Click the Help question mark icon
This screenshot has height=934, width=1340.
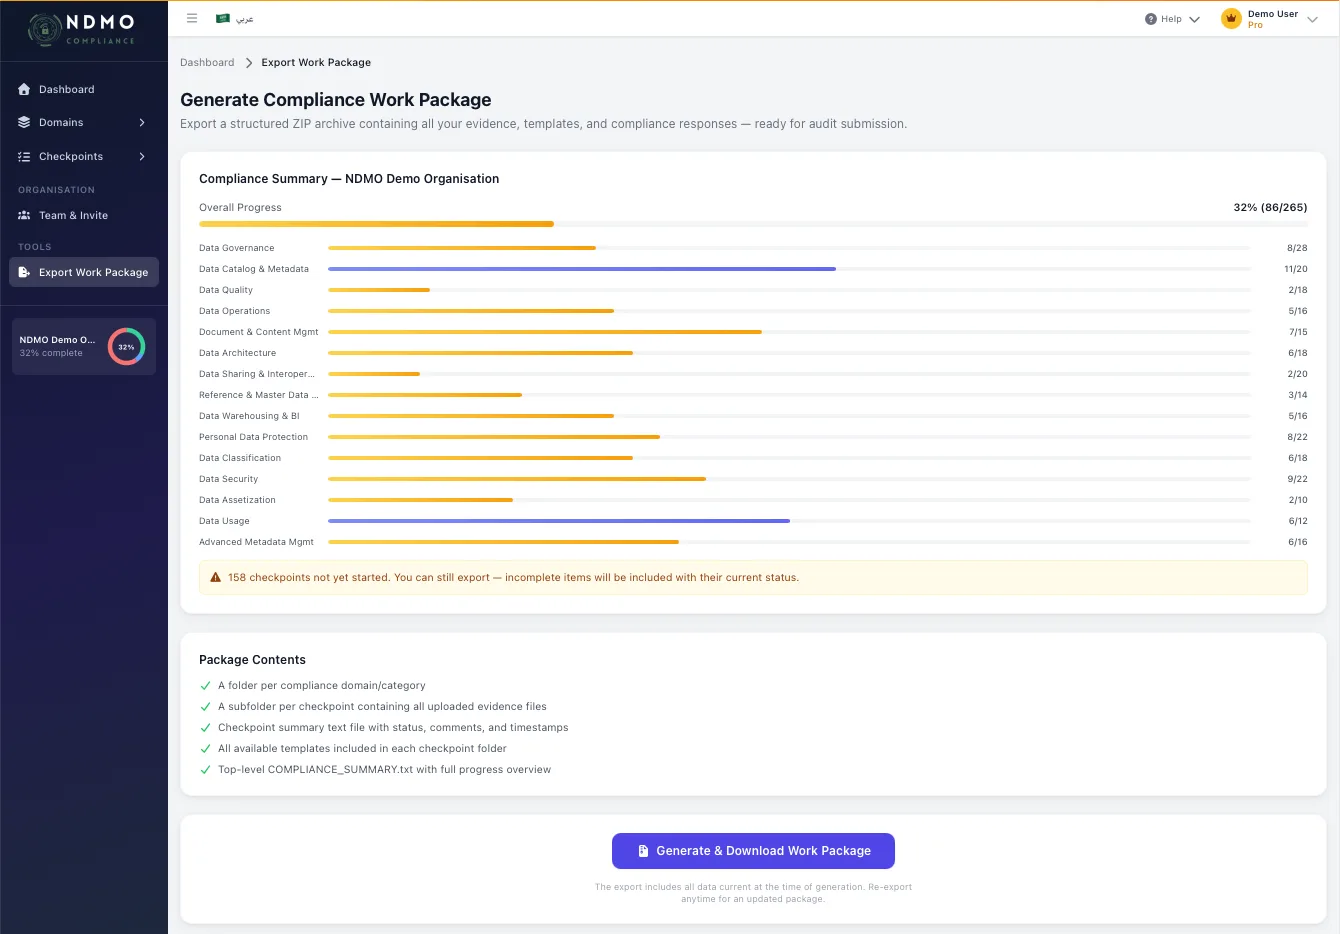(1151, 19)
